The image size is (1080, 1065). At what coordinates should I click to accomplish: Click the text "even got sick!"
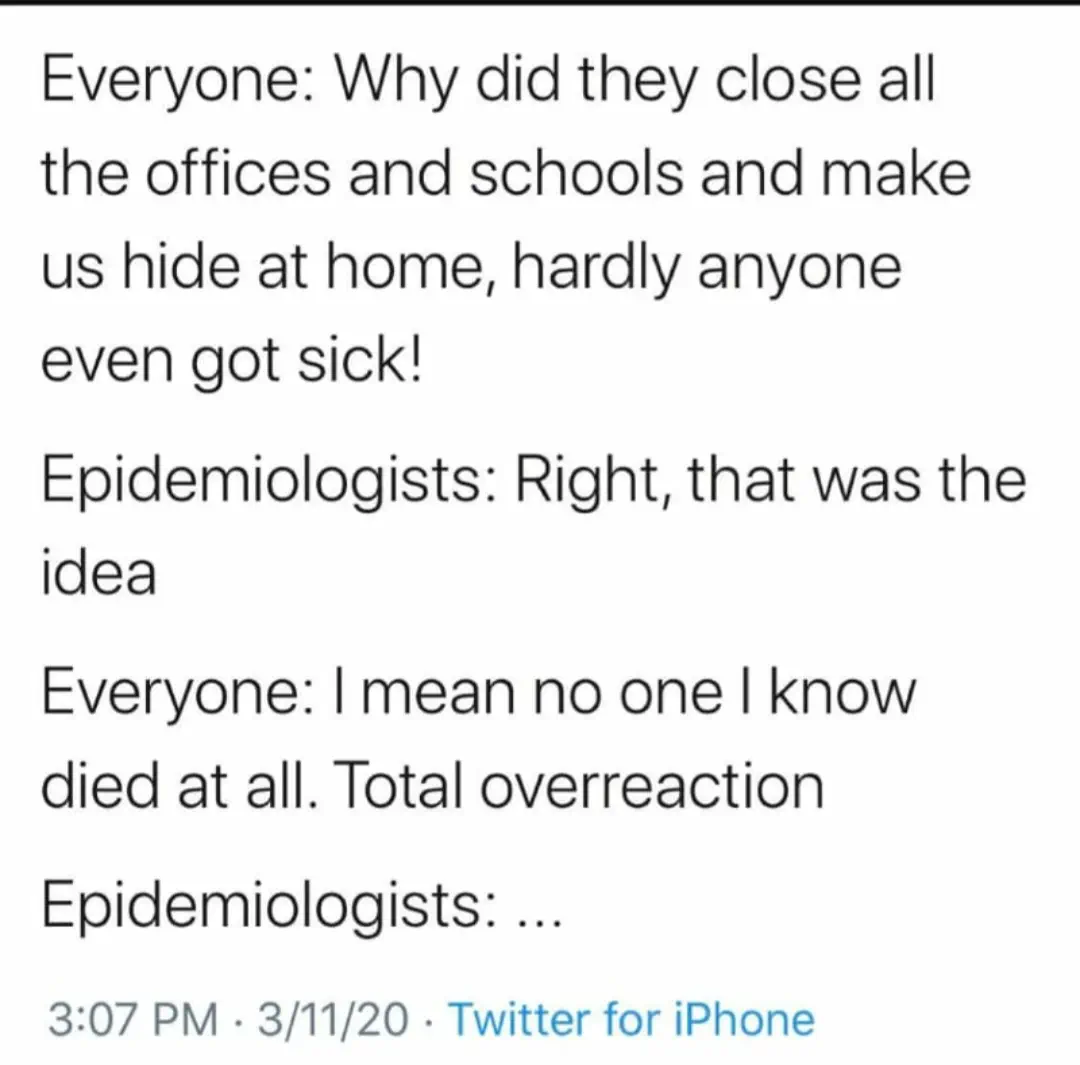(232, 364)
